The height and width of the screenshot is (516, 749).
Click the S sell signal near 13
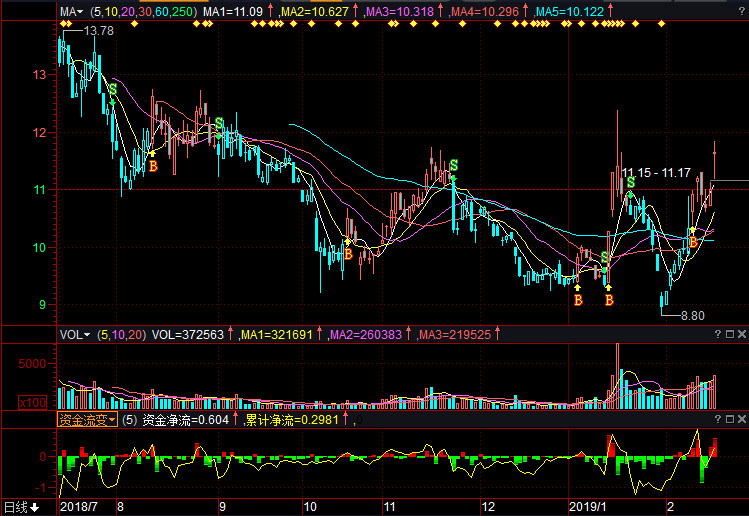112,90
